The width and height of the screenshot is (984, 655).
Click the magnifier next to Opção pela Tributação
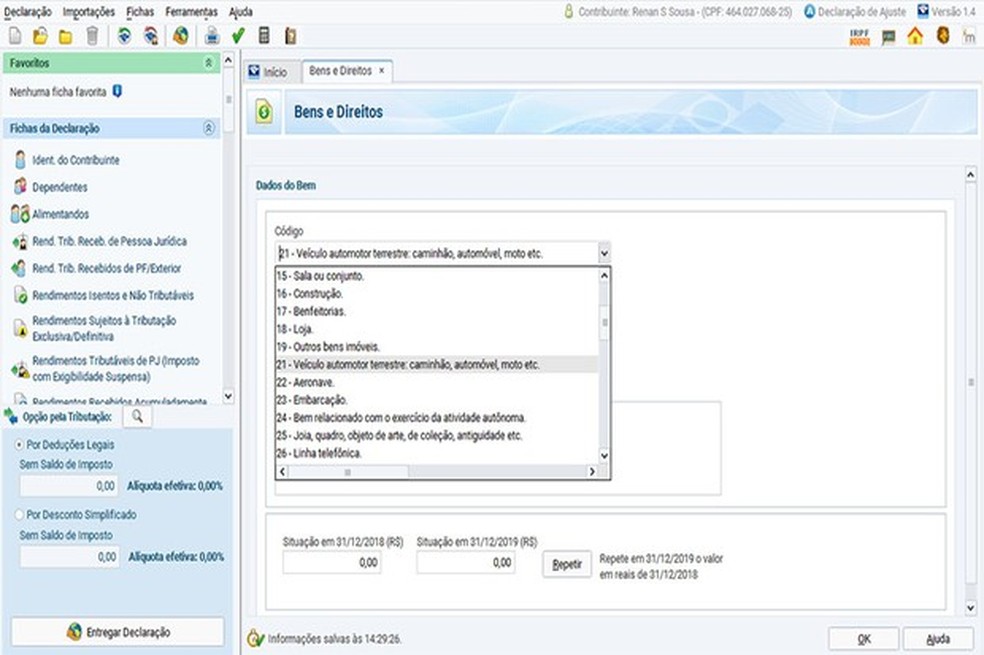(137, 417)
